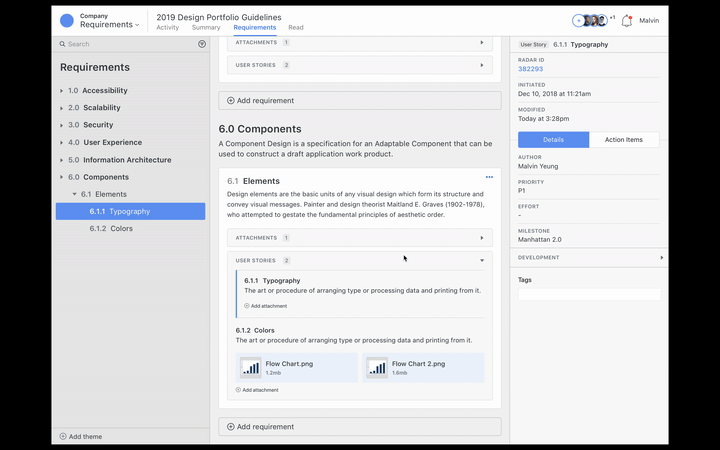Click the bottom Add requirement button
This screenshot has height=450, width=720.
360,427
